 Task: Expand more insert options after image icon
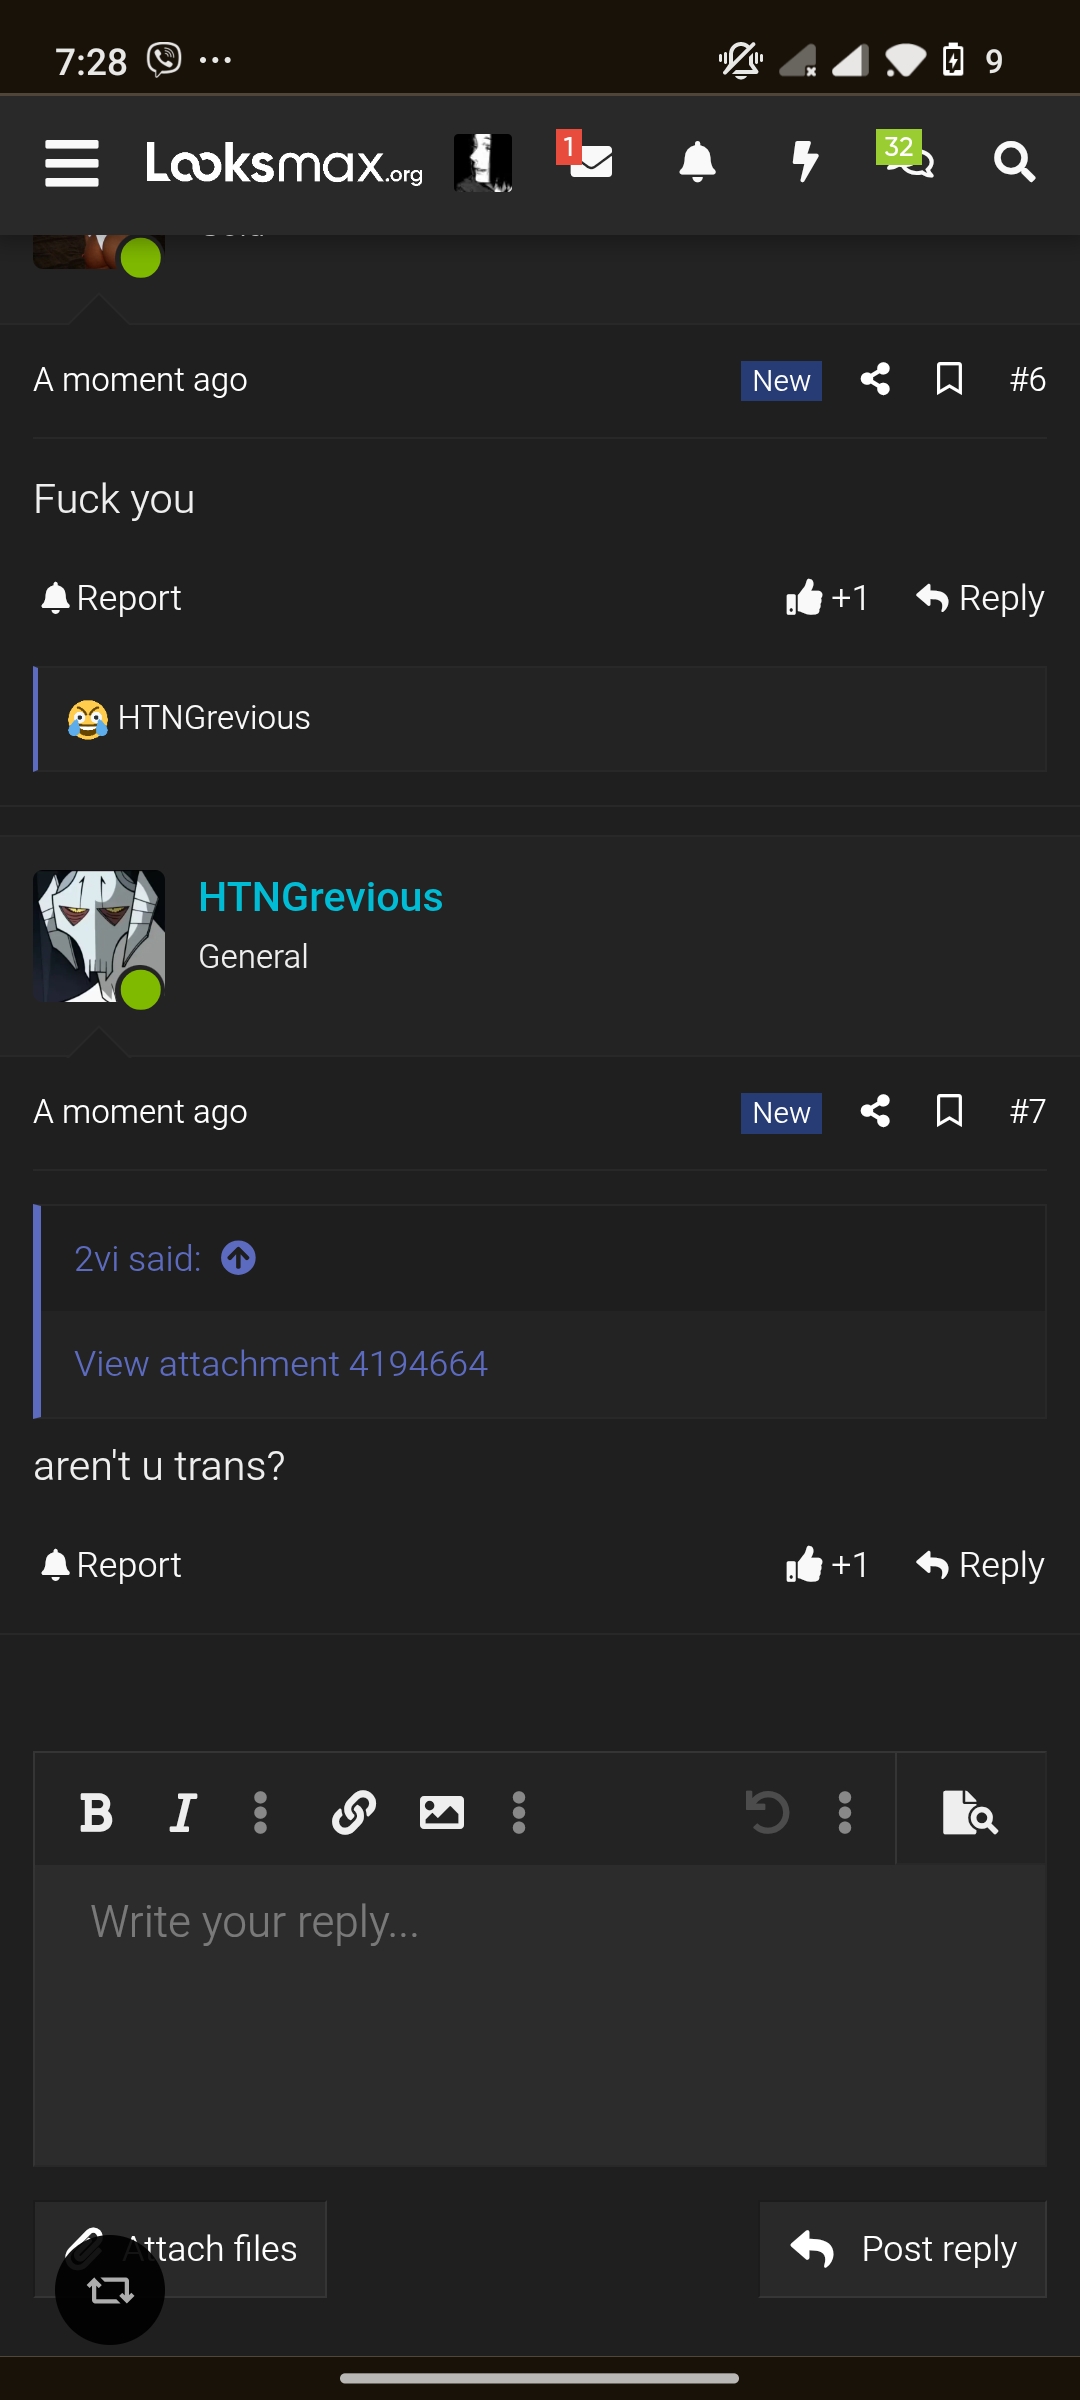point(518,1812)
